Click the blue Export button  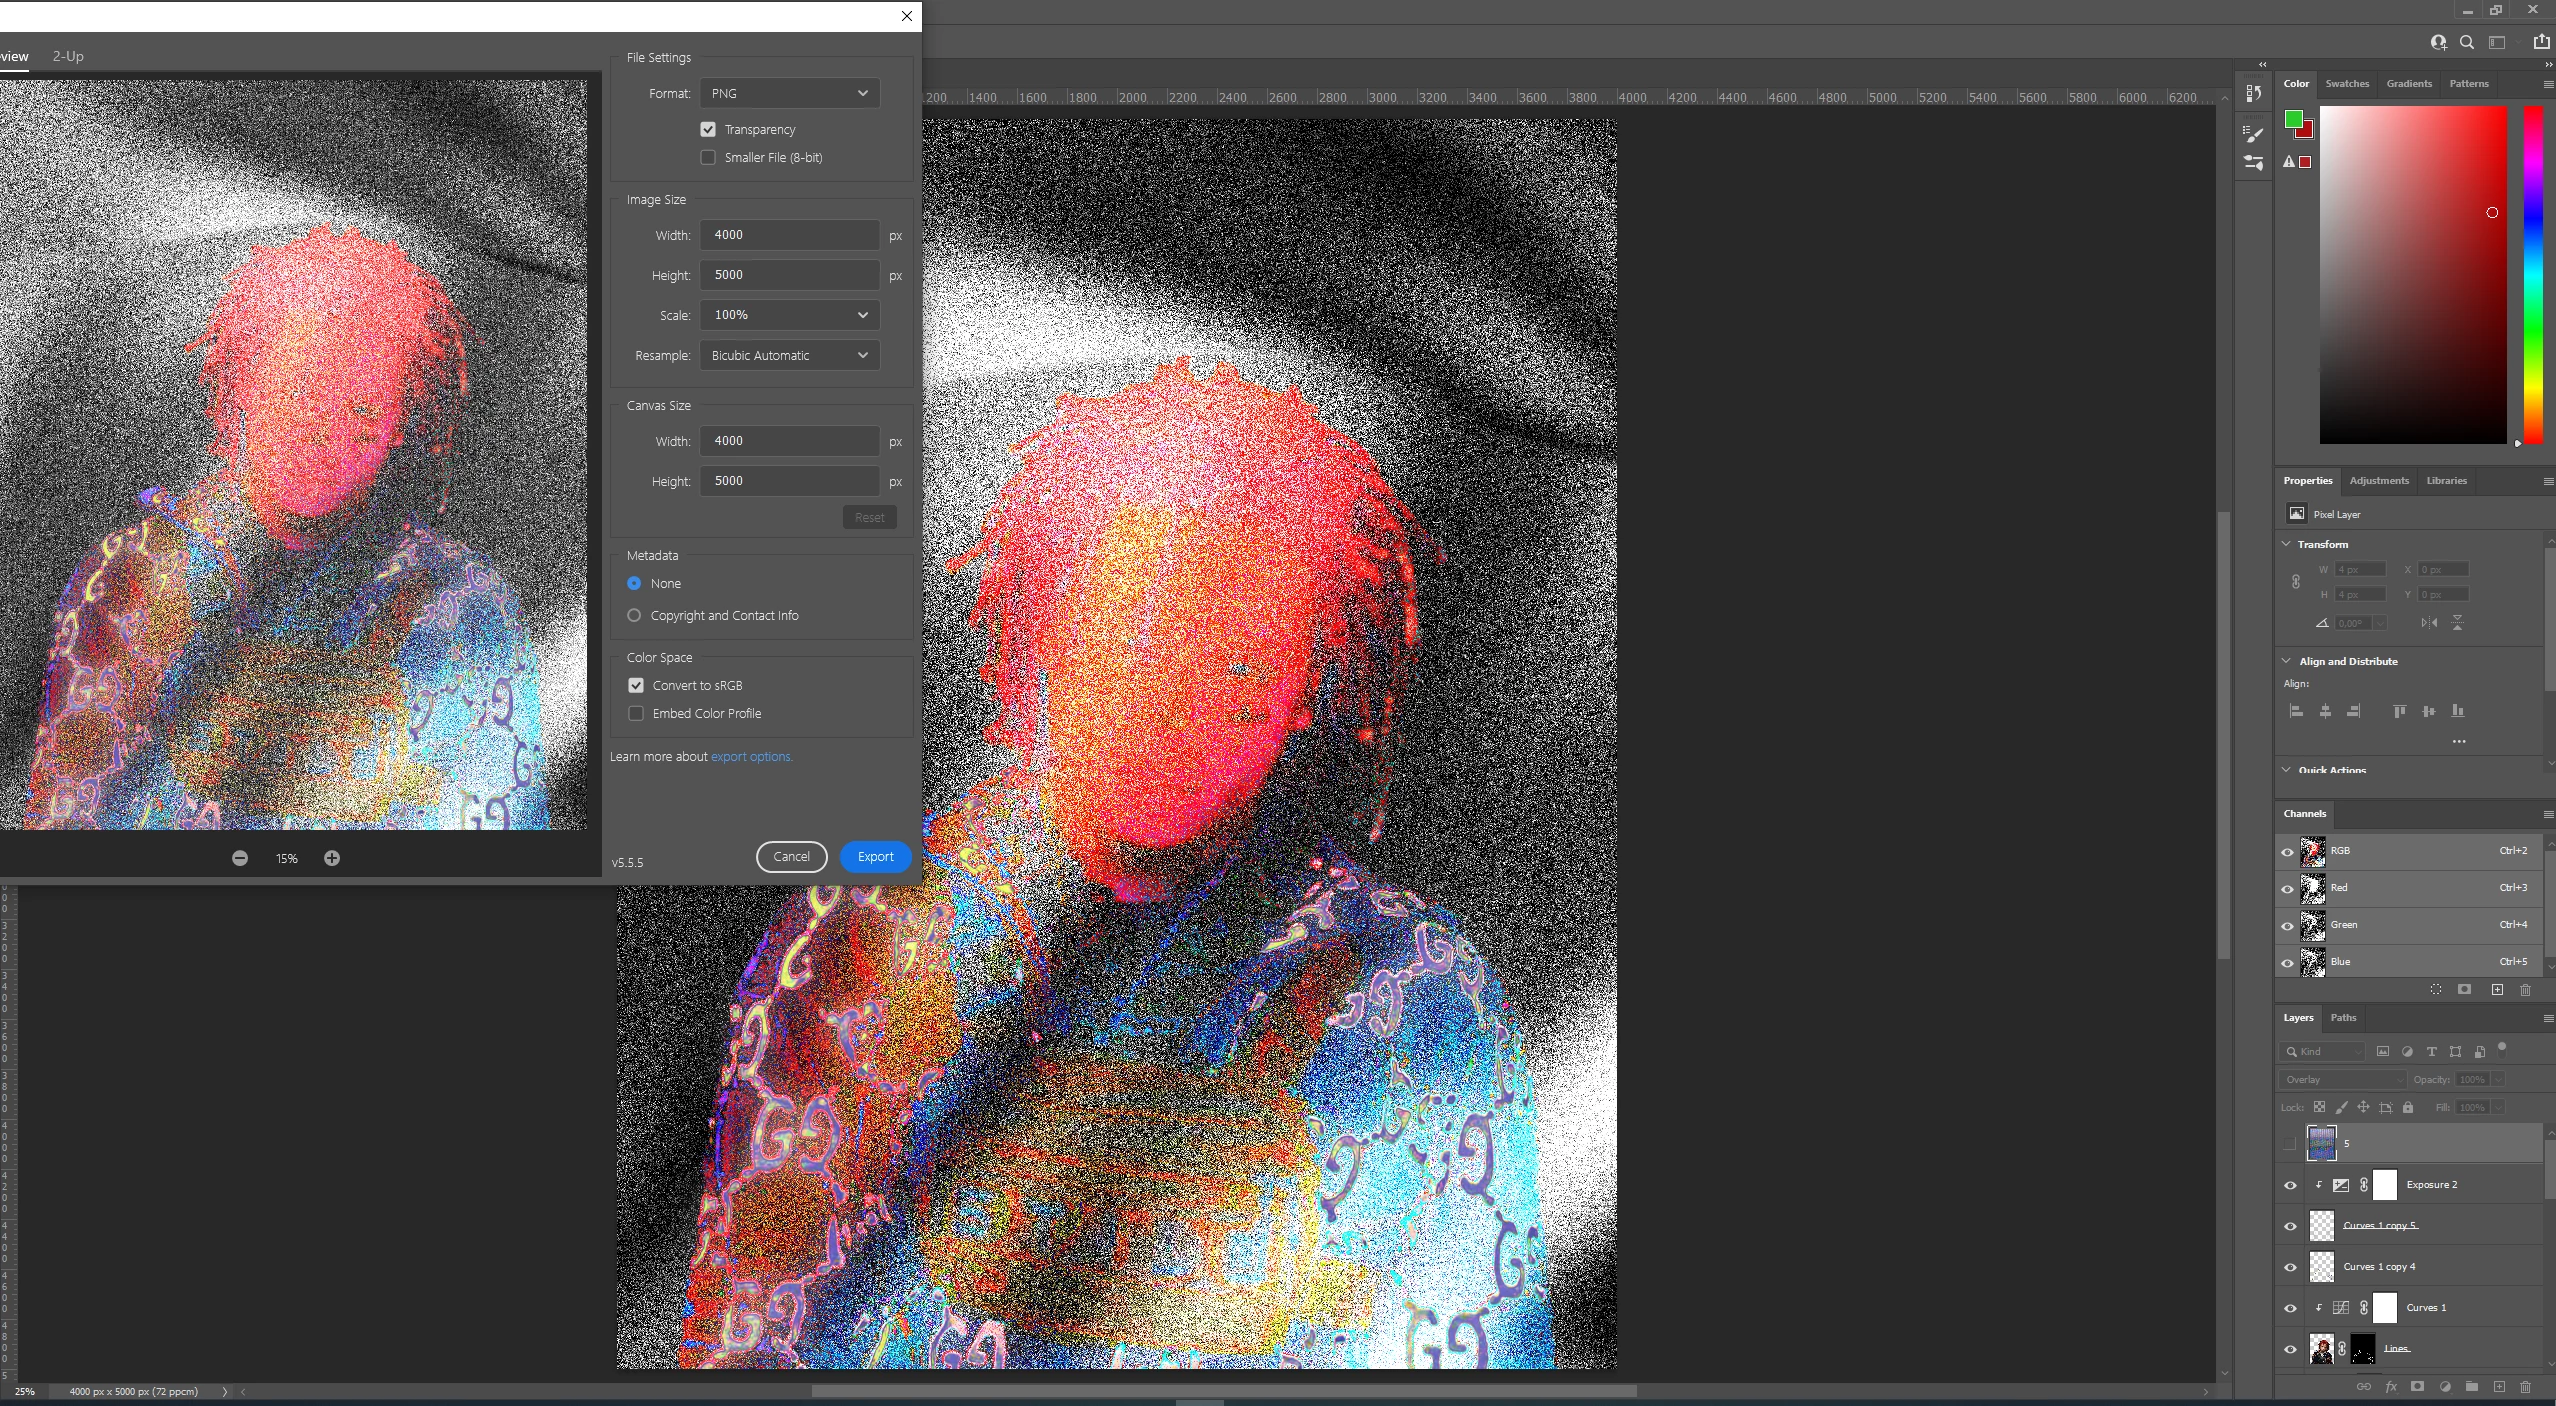point(875,856)
